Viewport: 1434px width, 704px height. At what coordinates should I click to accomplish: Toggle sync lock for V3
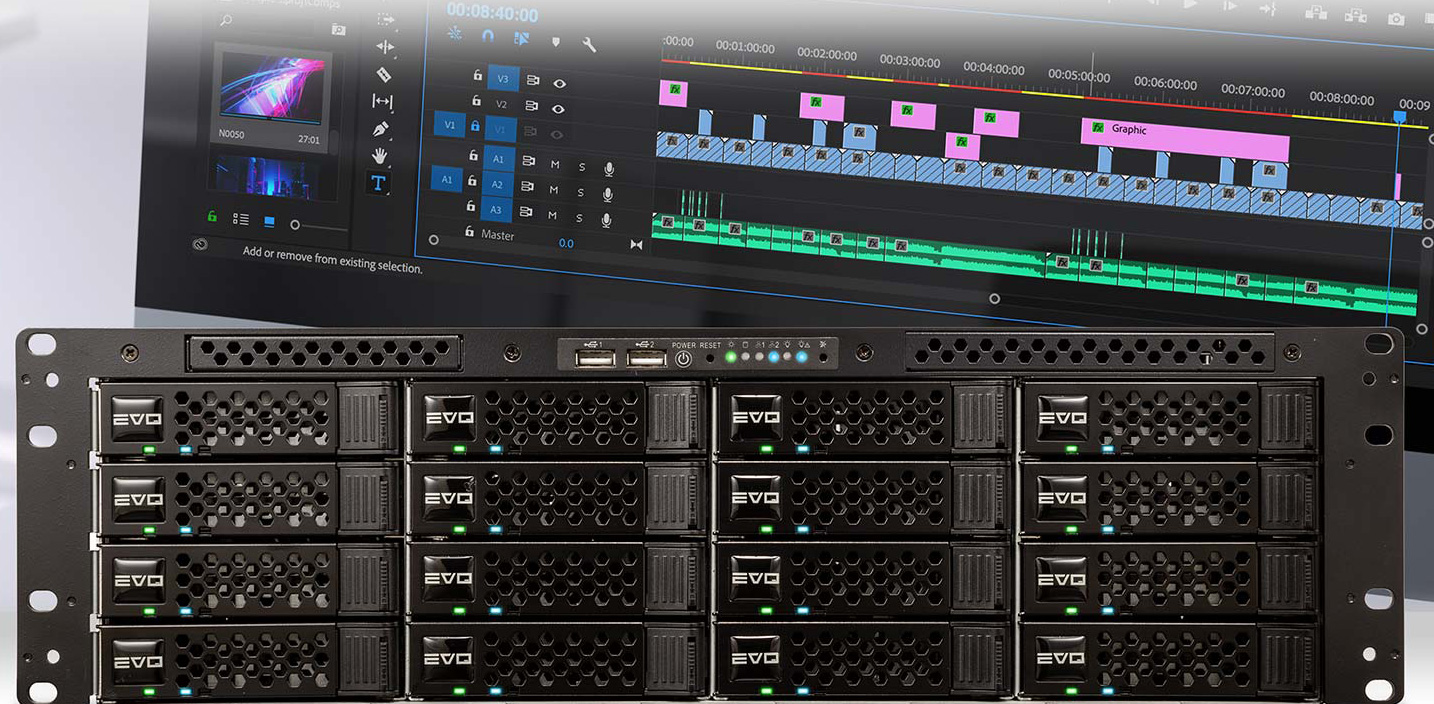533,81
